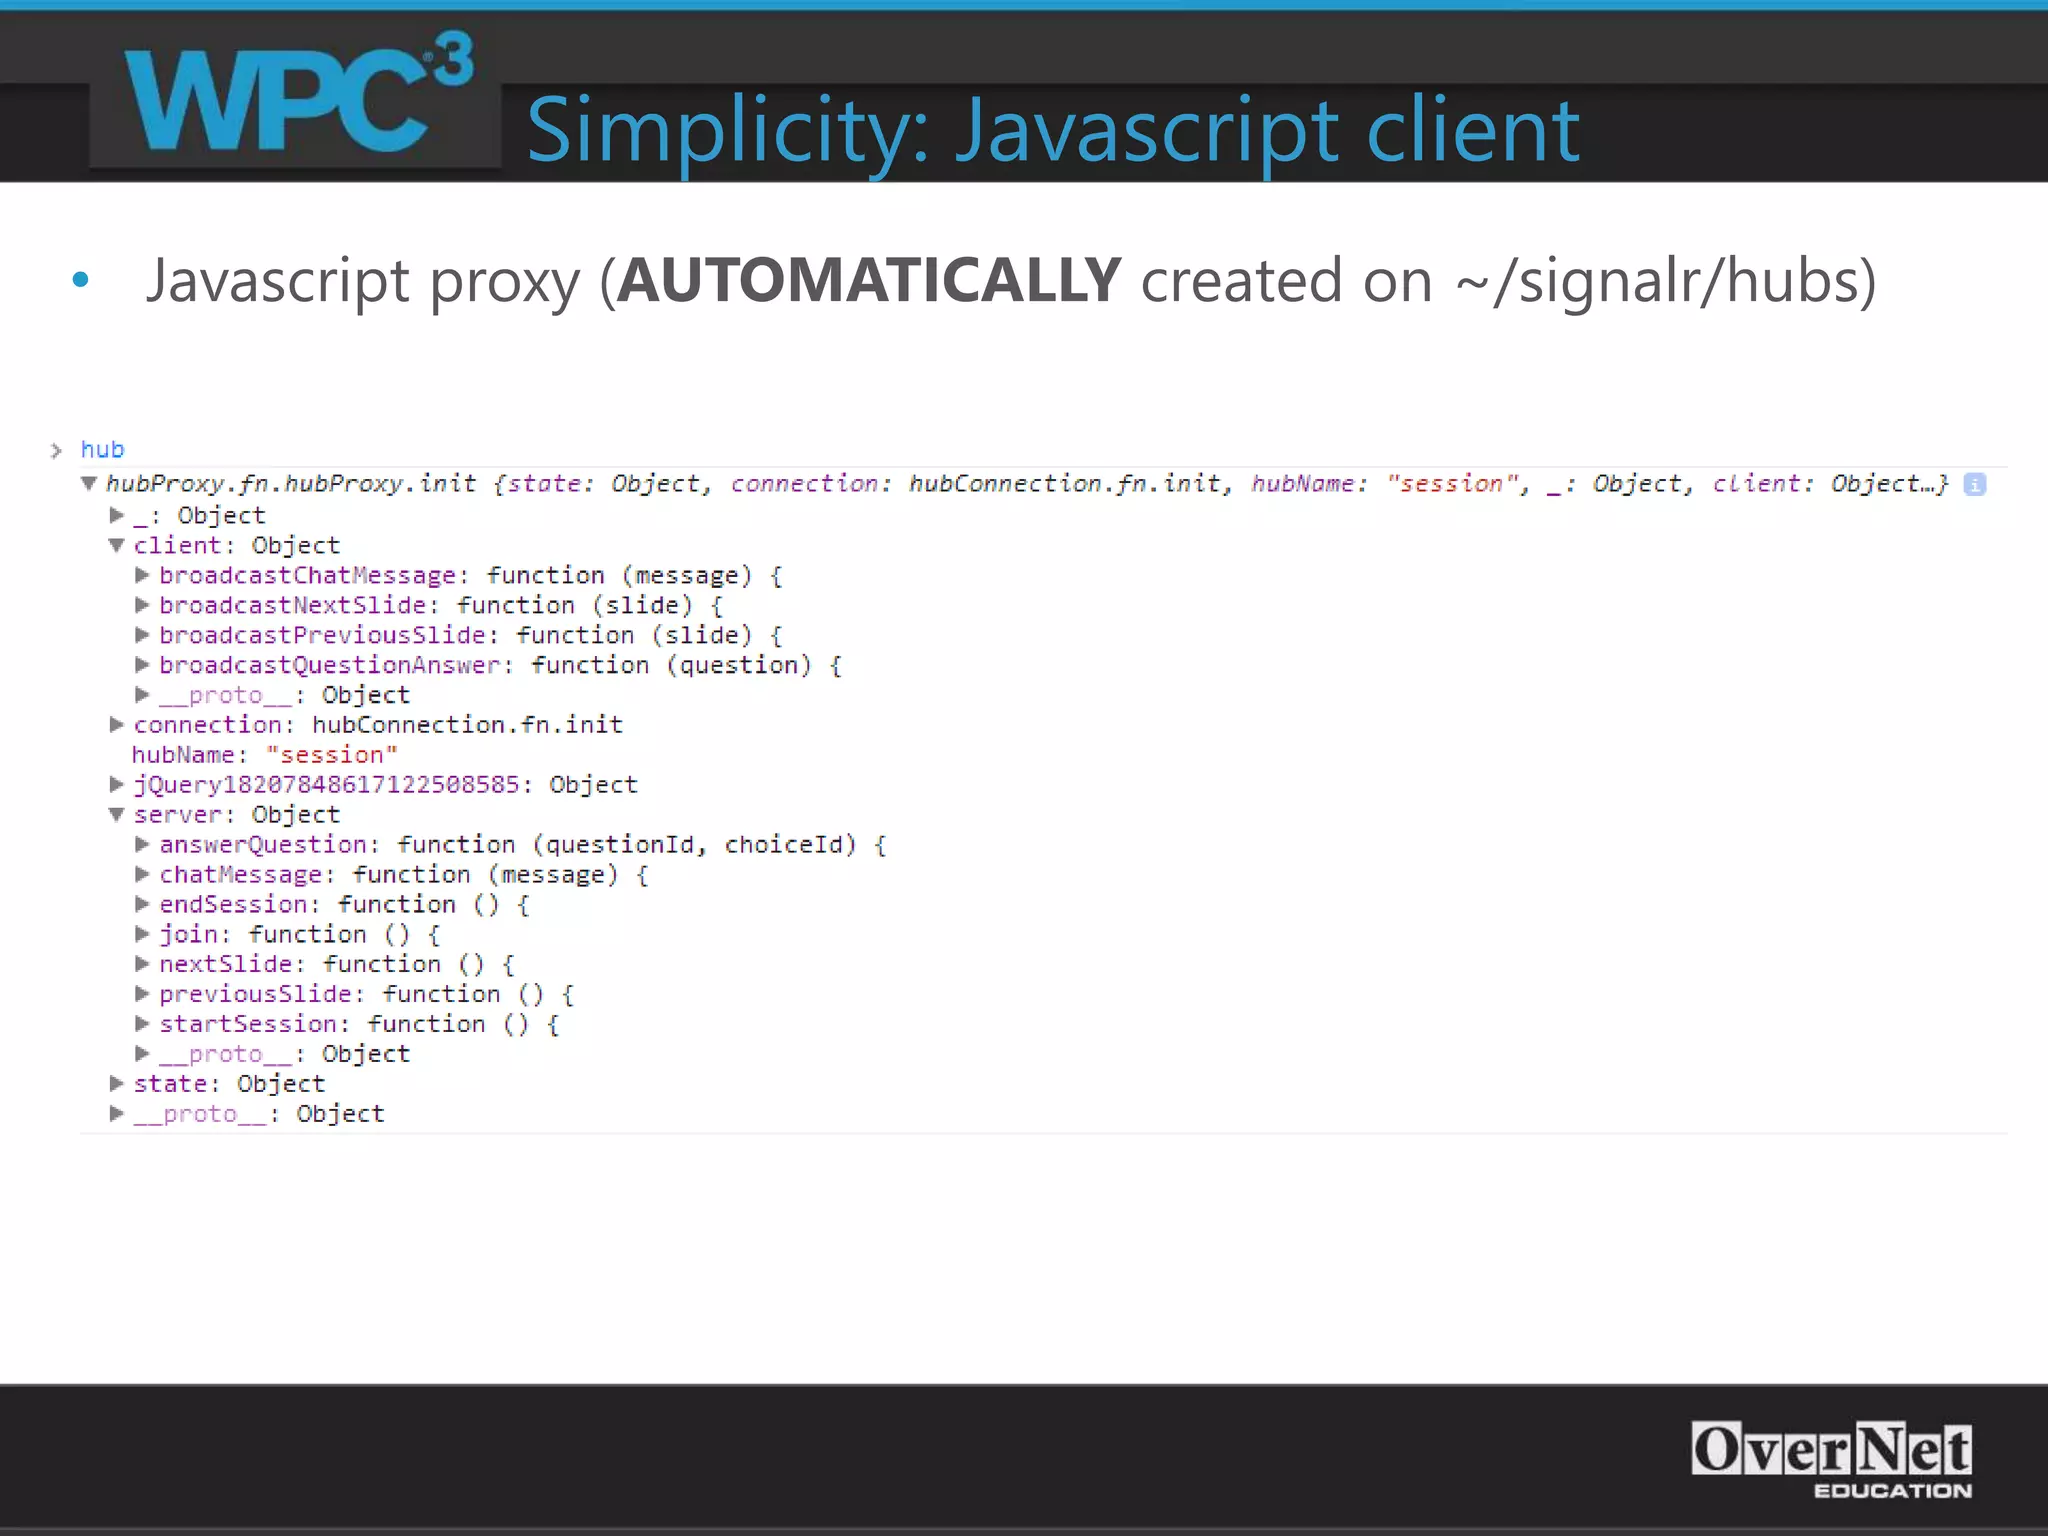Expand chatMessage function entry
This screenshot has height=1536, width=2048.
[x=142, y=874]
